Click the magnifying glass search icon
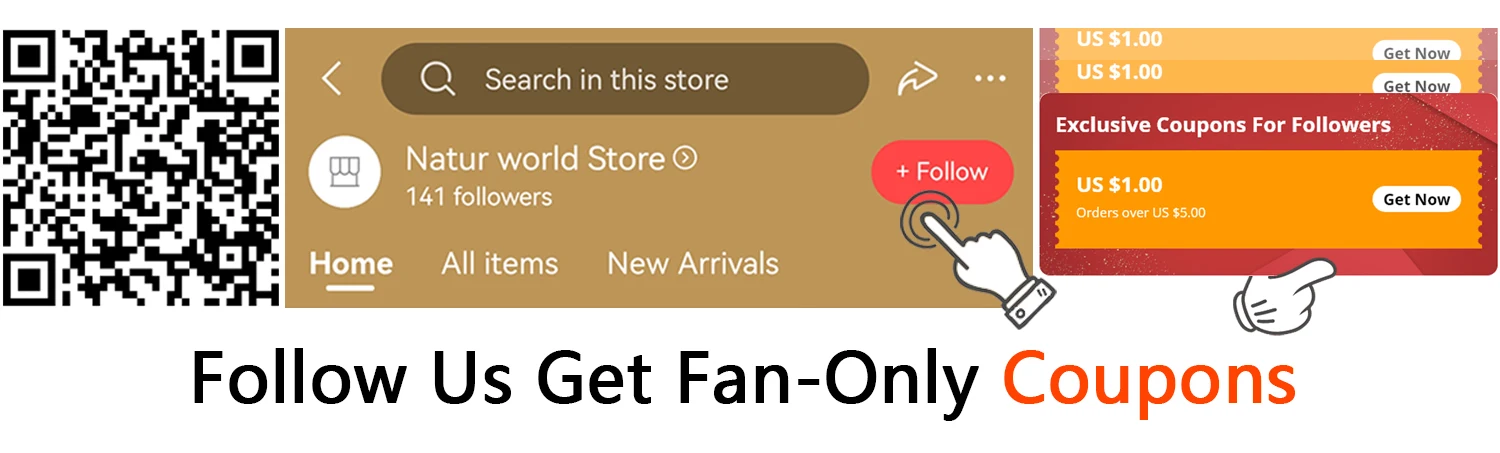Screen dimensions: 1500x453 pyautogui.click(x=437, y=79)
